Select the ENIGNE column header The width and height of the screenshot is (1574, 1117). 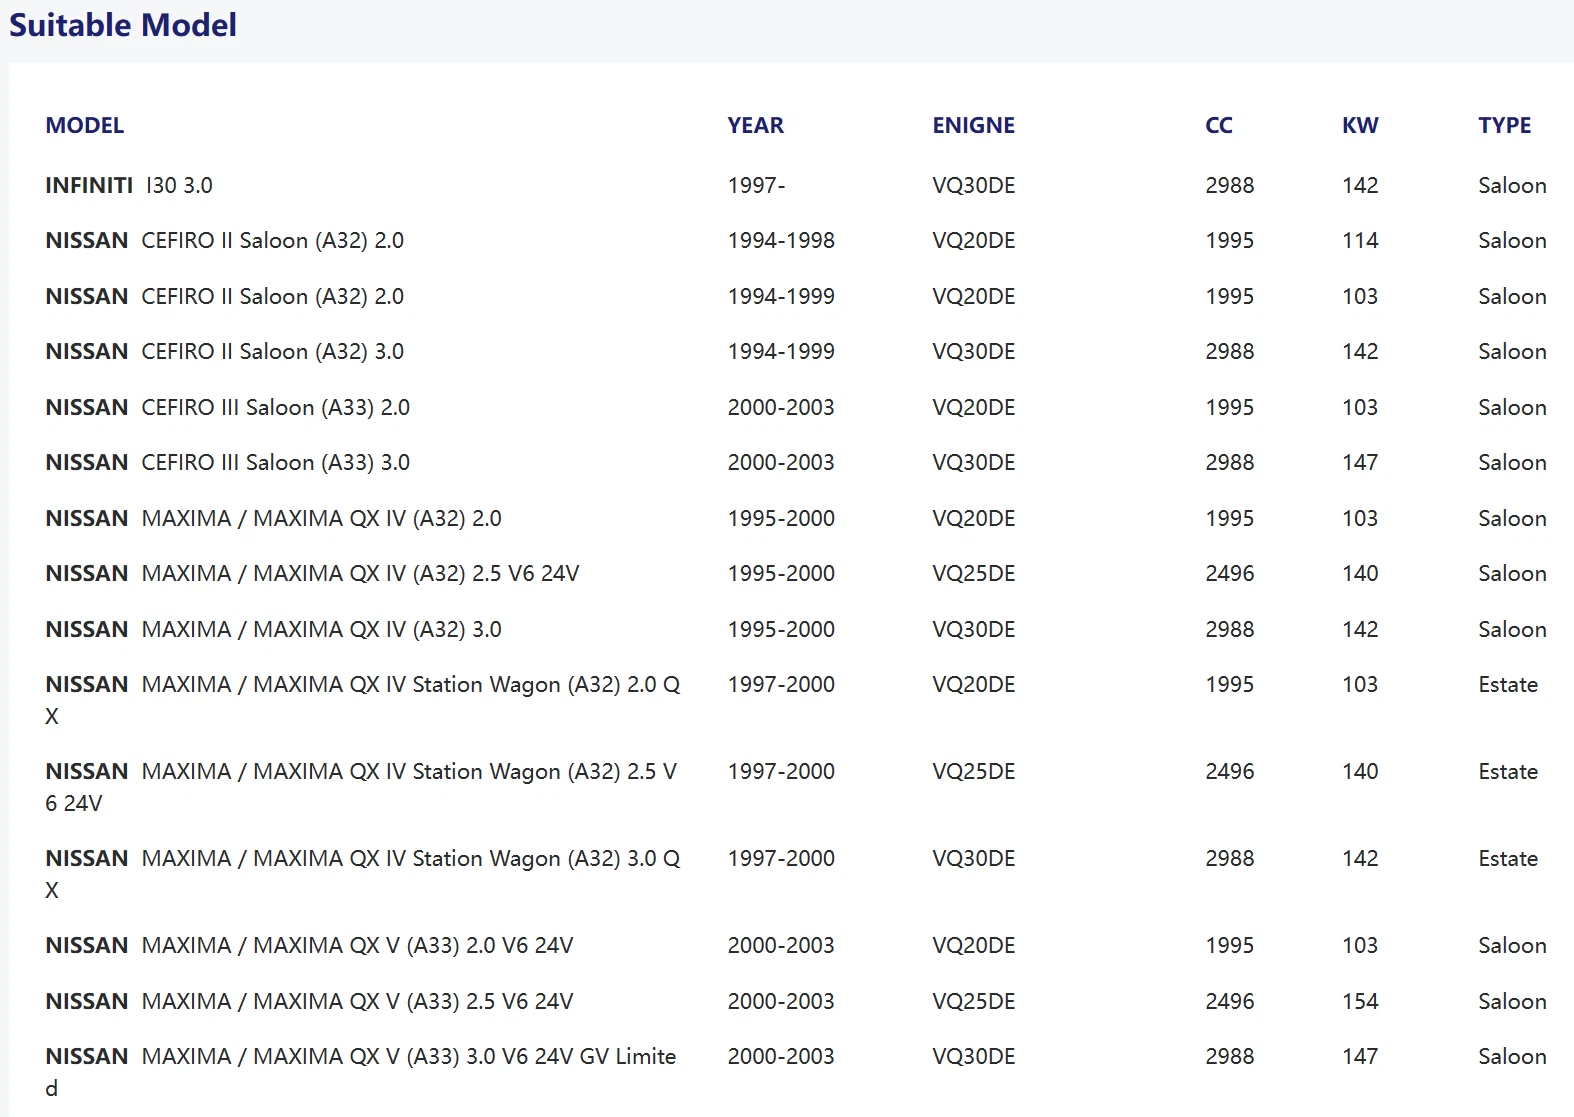pos(974,125)
